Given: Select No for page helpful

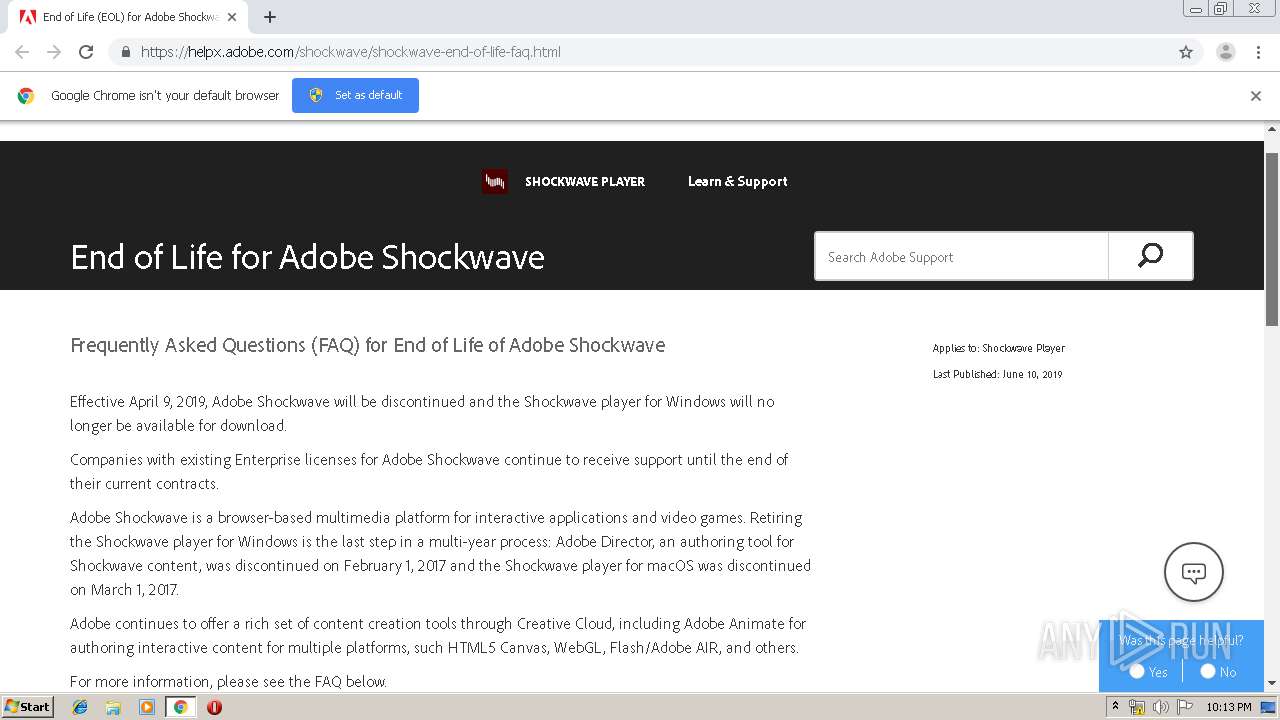Looking at the screenshot, I should 1208,672.
